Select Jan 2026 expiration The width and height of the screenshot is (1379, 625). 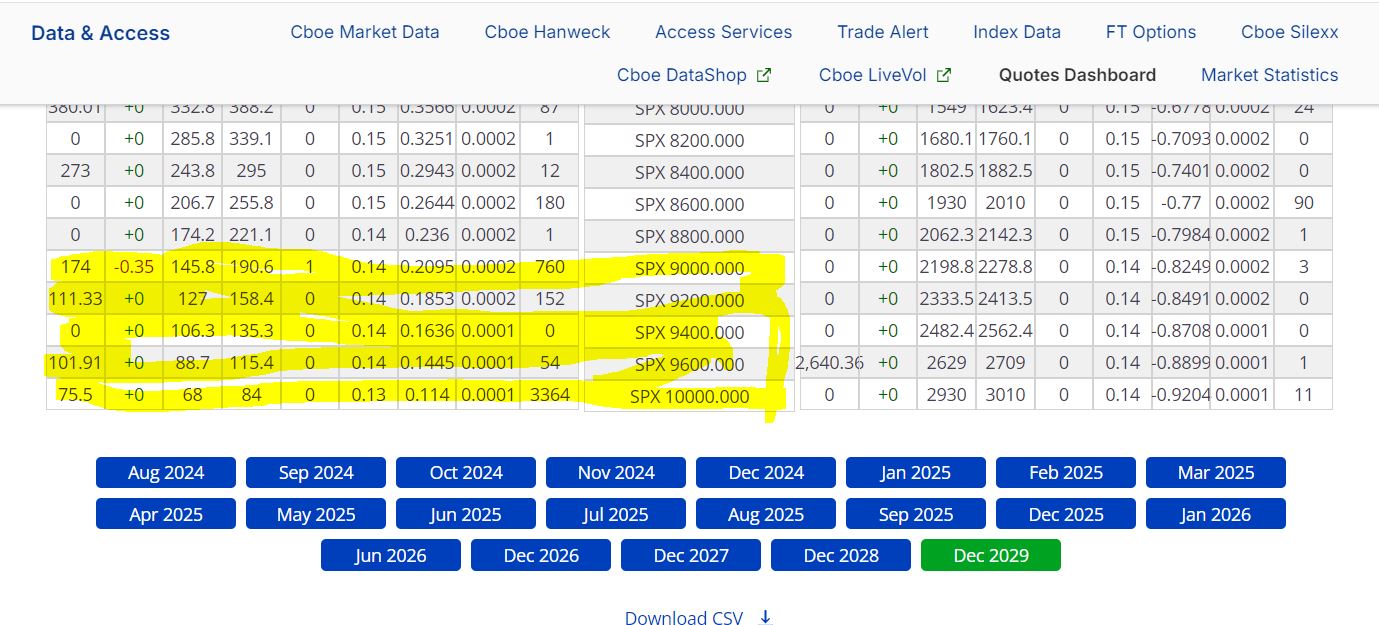[x=1216, y=514]
